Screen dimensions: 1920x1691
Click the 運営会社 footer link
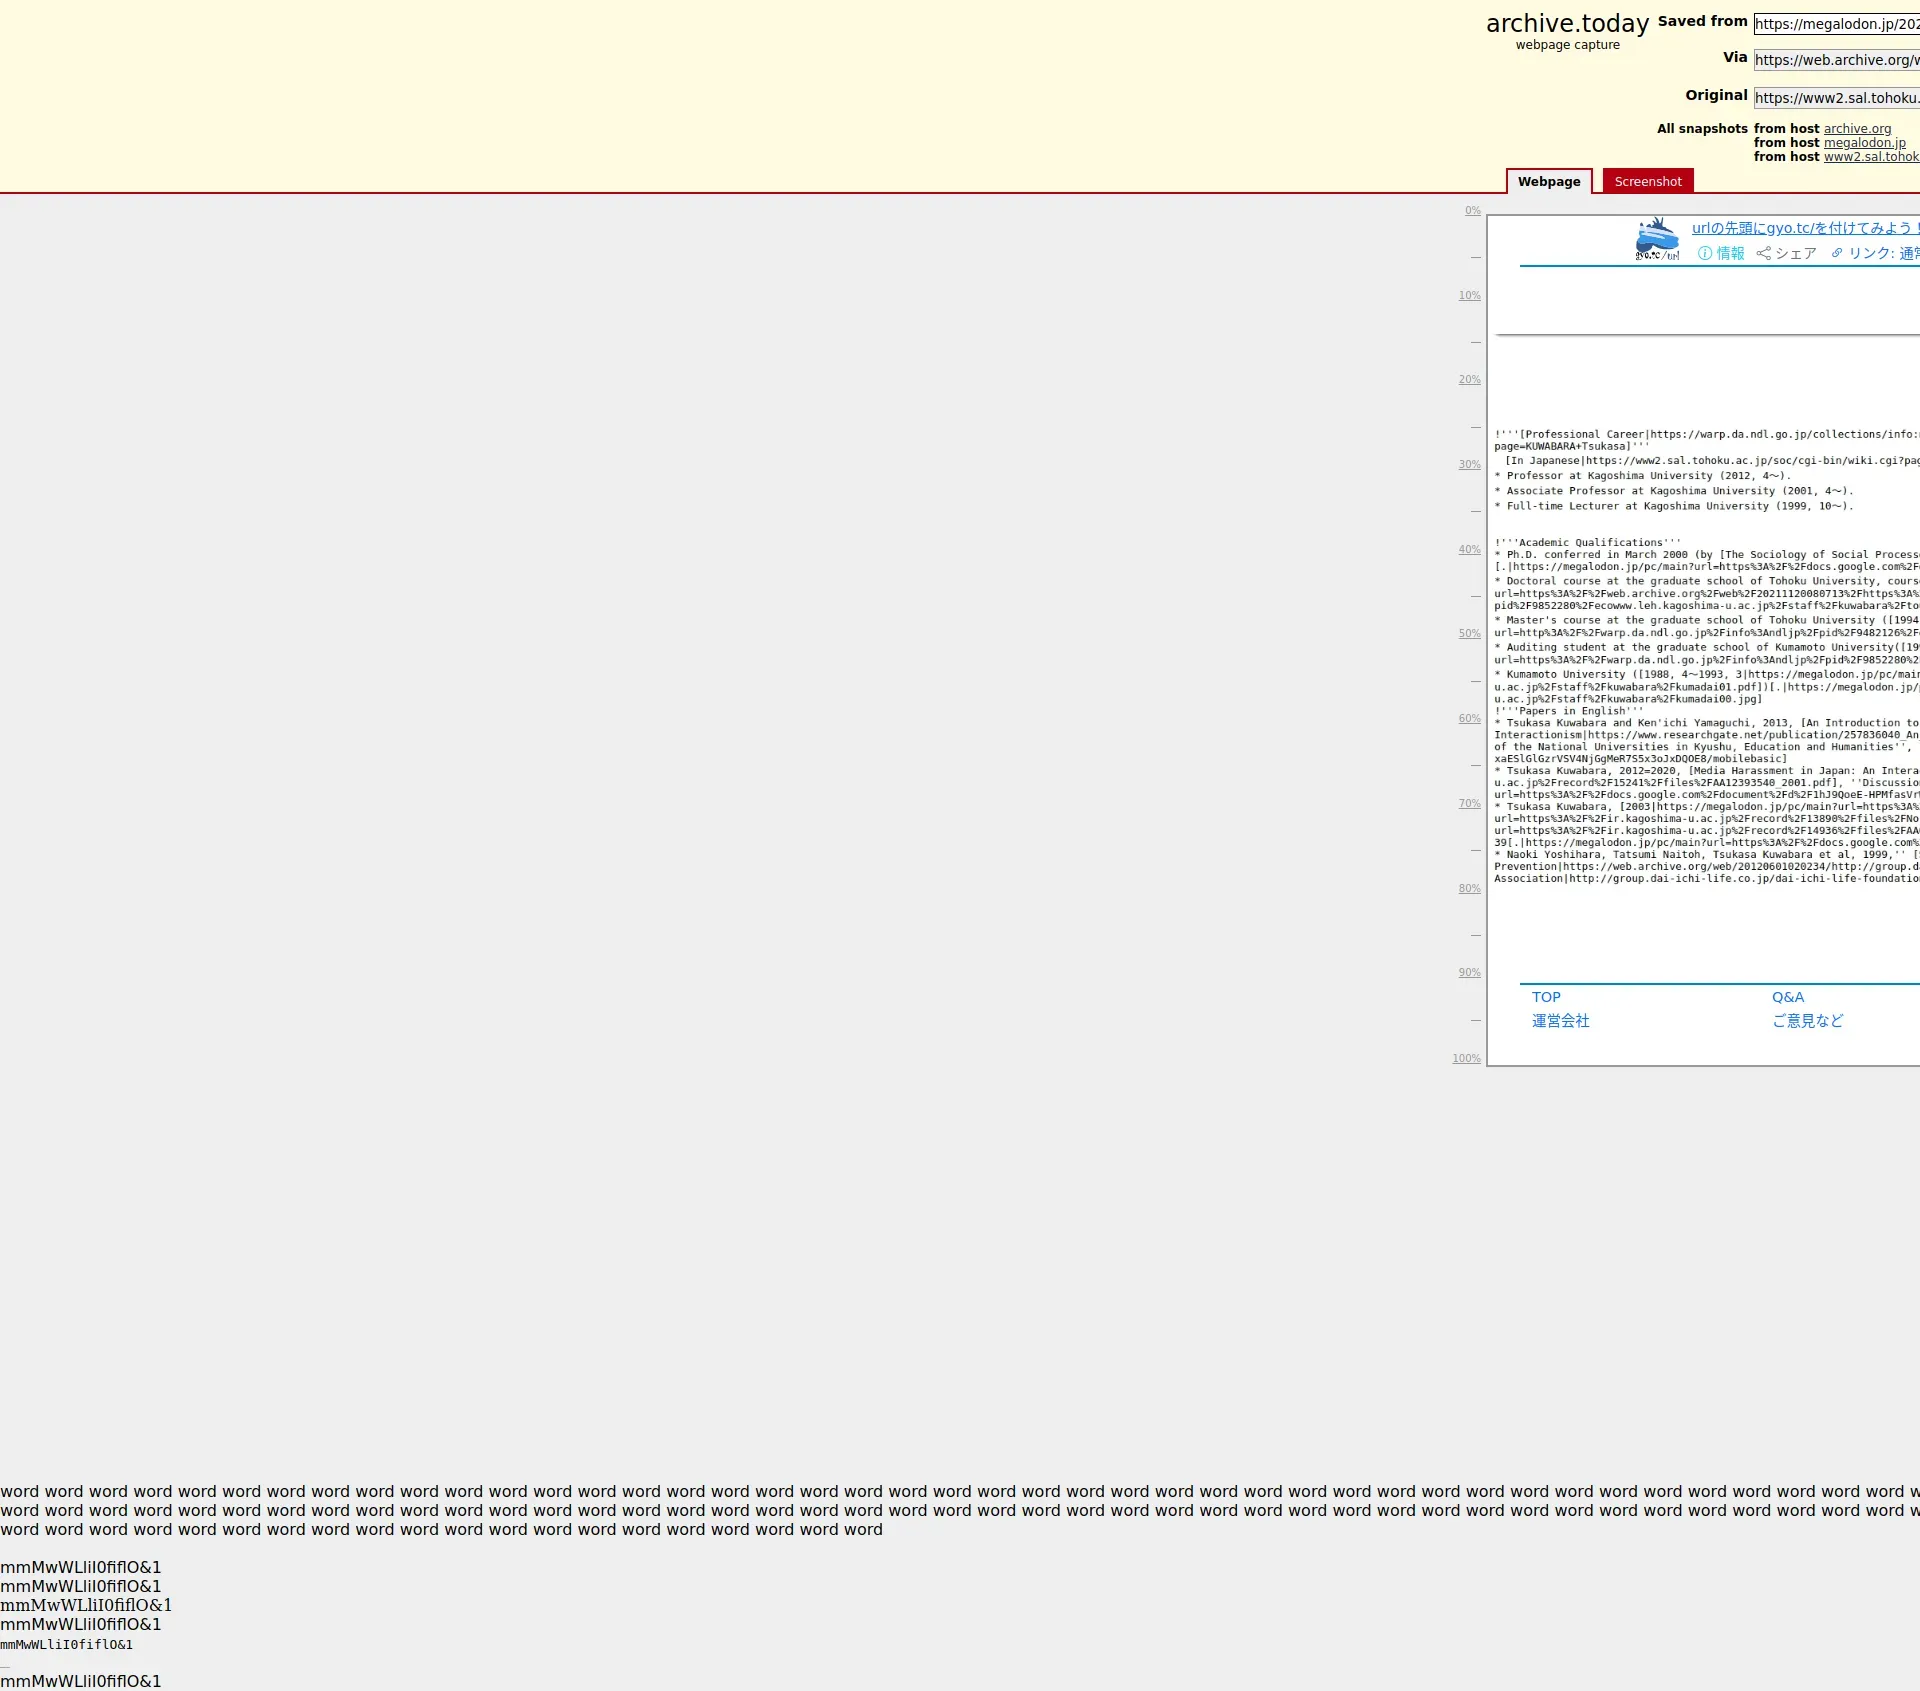pos(1560,1021)
